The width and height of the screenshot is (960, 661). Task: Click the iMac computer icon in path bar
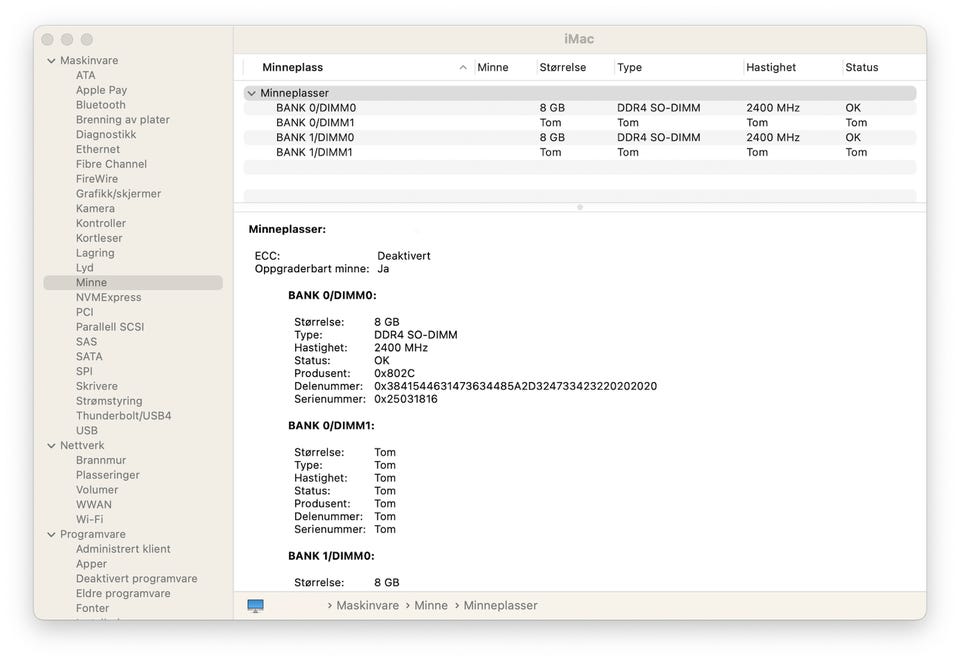point(255,606)
